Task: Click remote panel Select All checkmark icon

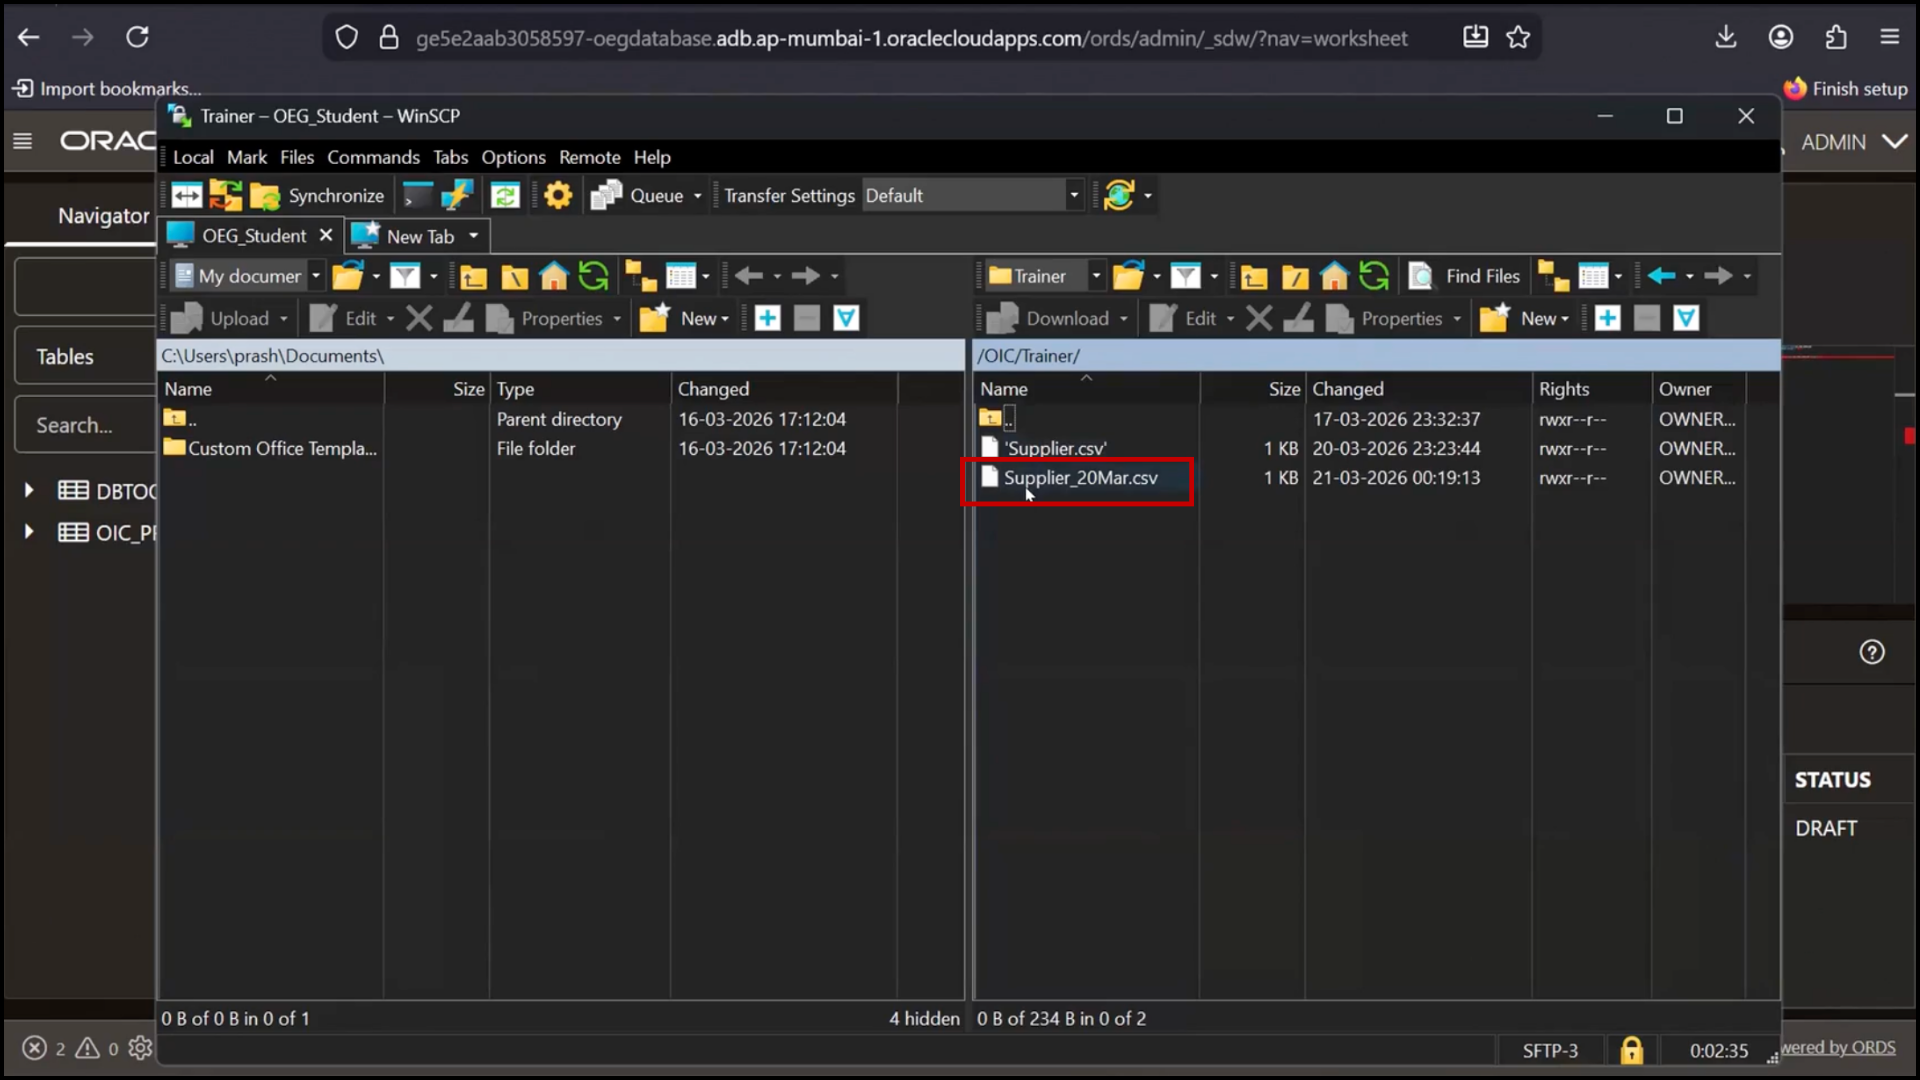Action: pyautogui.click(x=1686, y=319)
